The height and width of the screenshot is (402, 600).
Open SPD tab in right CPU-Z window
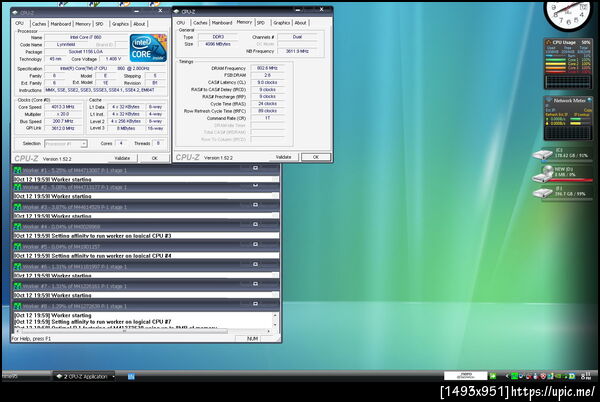[x=261, y=21]
